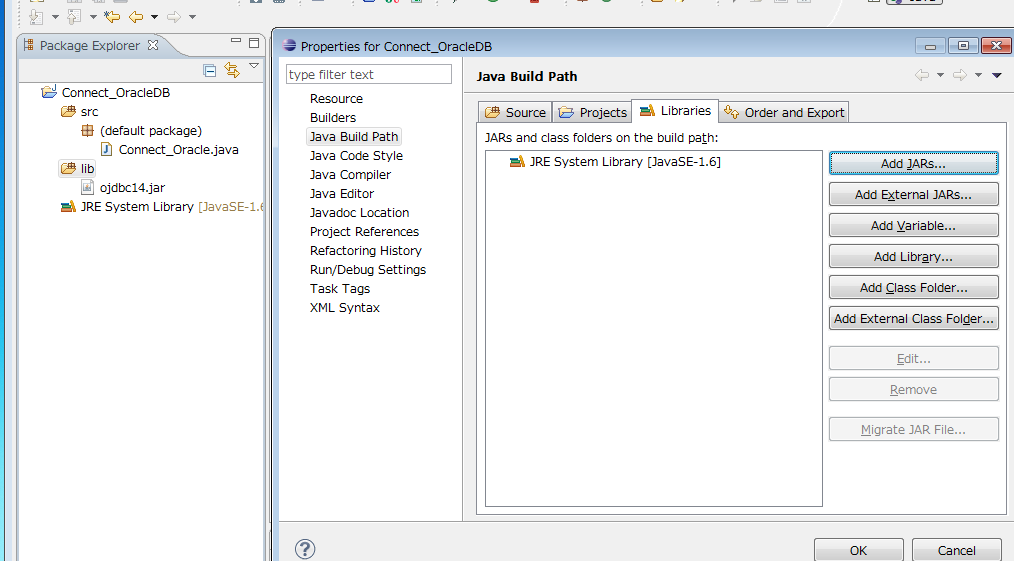The height and width of the screenshot is (561, 1014).
Task: Click Add Variable... button
Action: click(x=913, y=226)
